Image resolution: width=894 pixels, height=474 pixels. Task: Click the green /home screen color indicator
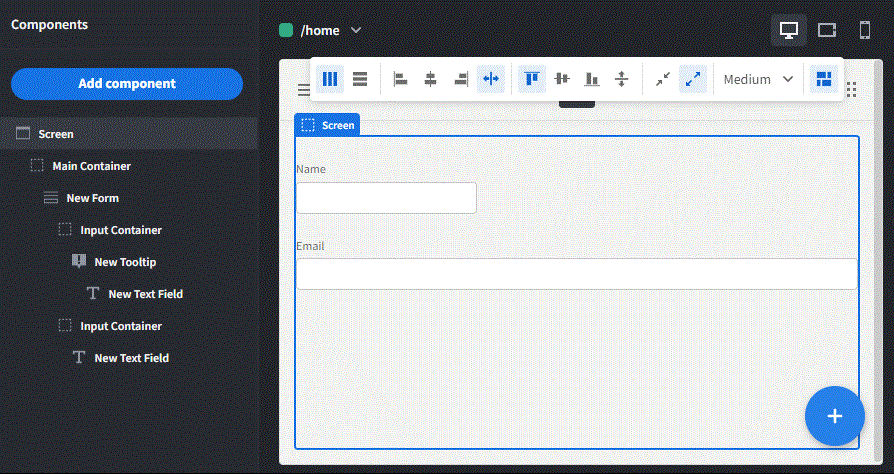pos(286,30)
